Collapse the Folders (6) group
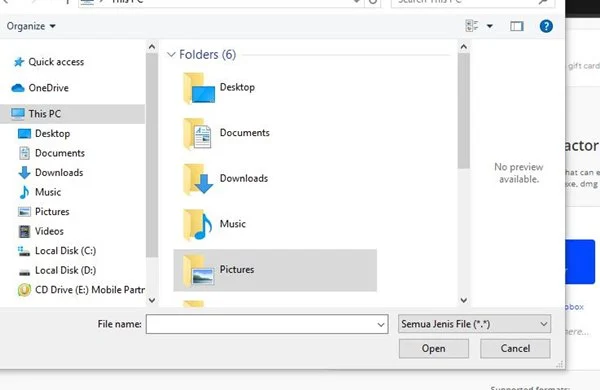Image resolution: width=600 pixels, height=390 pixels. tap(171, 54)
